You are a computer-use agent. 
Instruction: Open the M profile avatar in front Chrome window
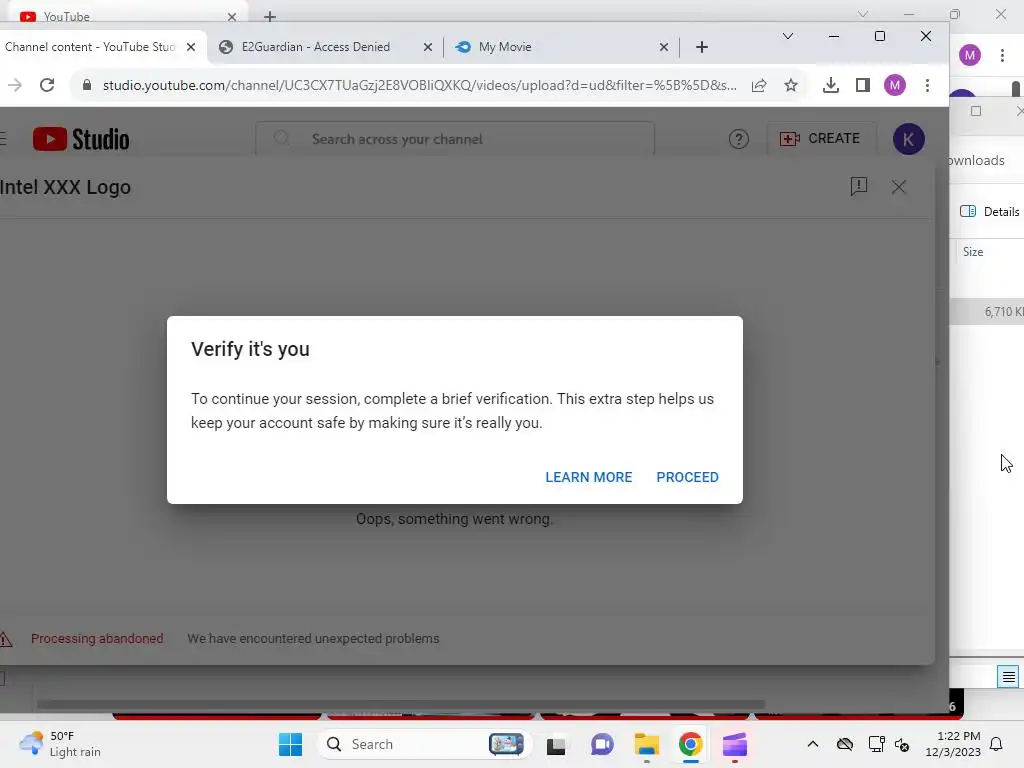coord(895,85)
